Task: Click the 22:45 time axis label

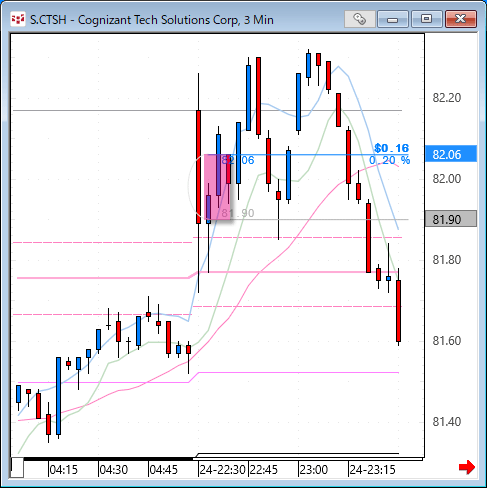Action: click(x=264, y=470)
